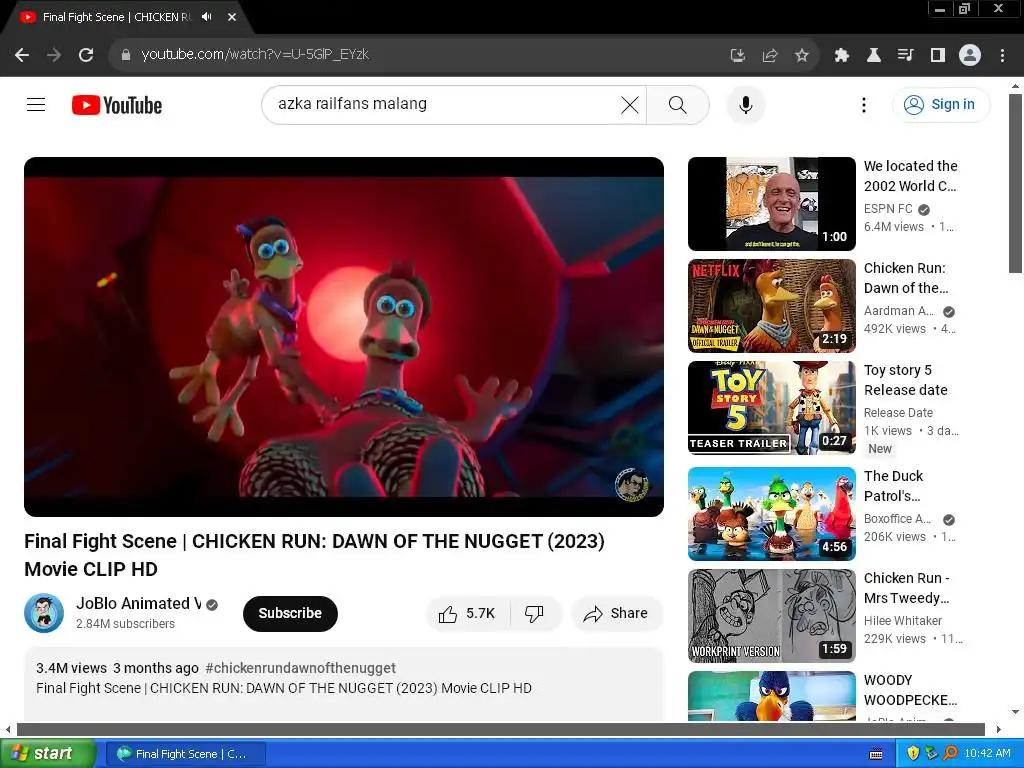Open the extensions puzzle icon

pyautogui.click(x=842, y=55)
